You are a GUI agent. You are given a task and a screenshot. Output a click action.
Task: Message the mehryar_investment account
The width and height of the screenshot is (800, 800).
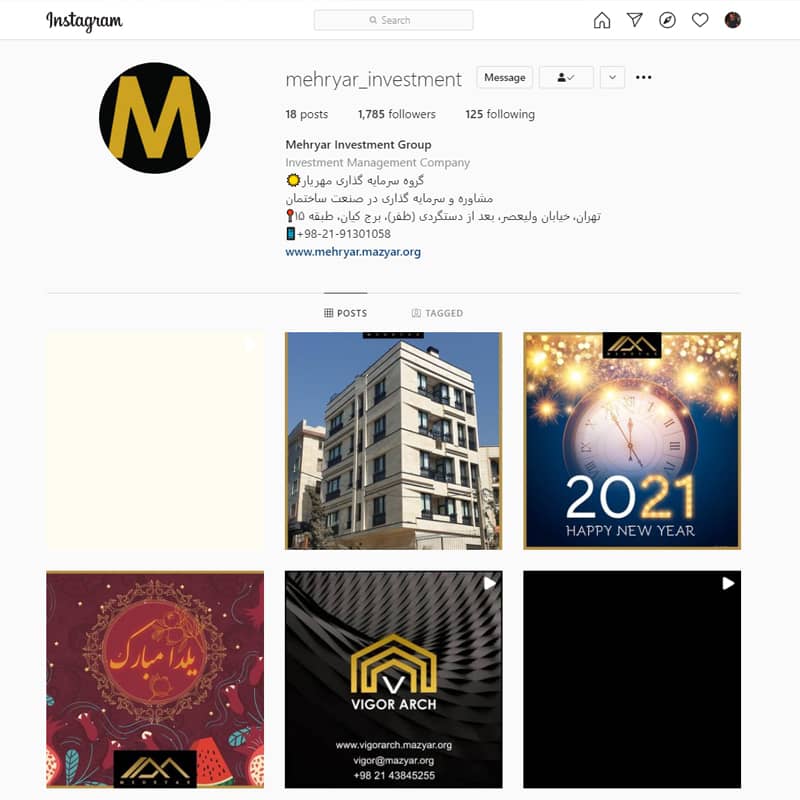(505, 78)
